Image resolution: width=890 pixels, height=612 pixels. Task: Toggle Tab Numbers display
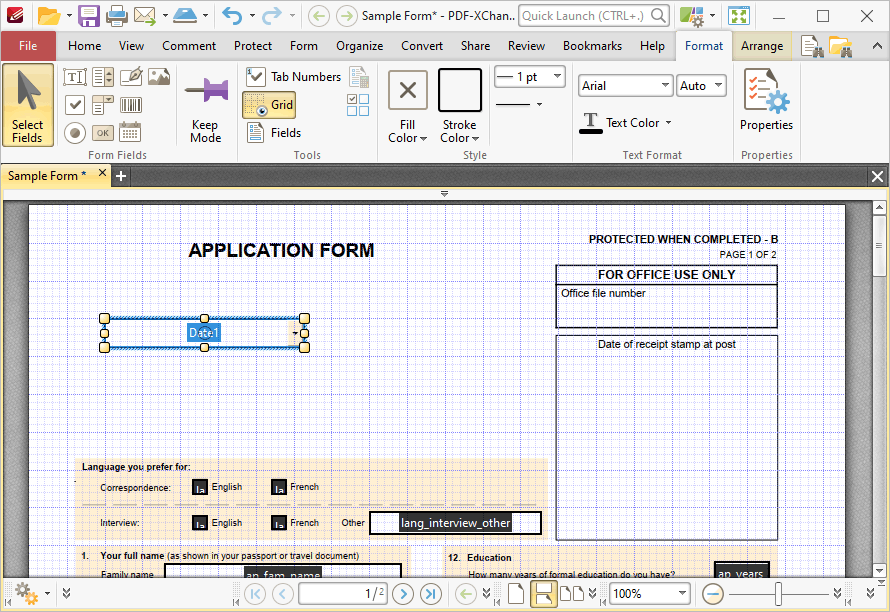pyautogui.click(x=293, y=77)
